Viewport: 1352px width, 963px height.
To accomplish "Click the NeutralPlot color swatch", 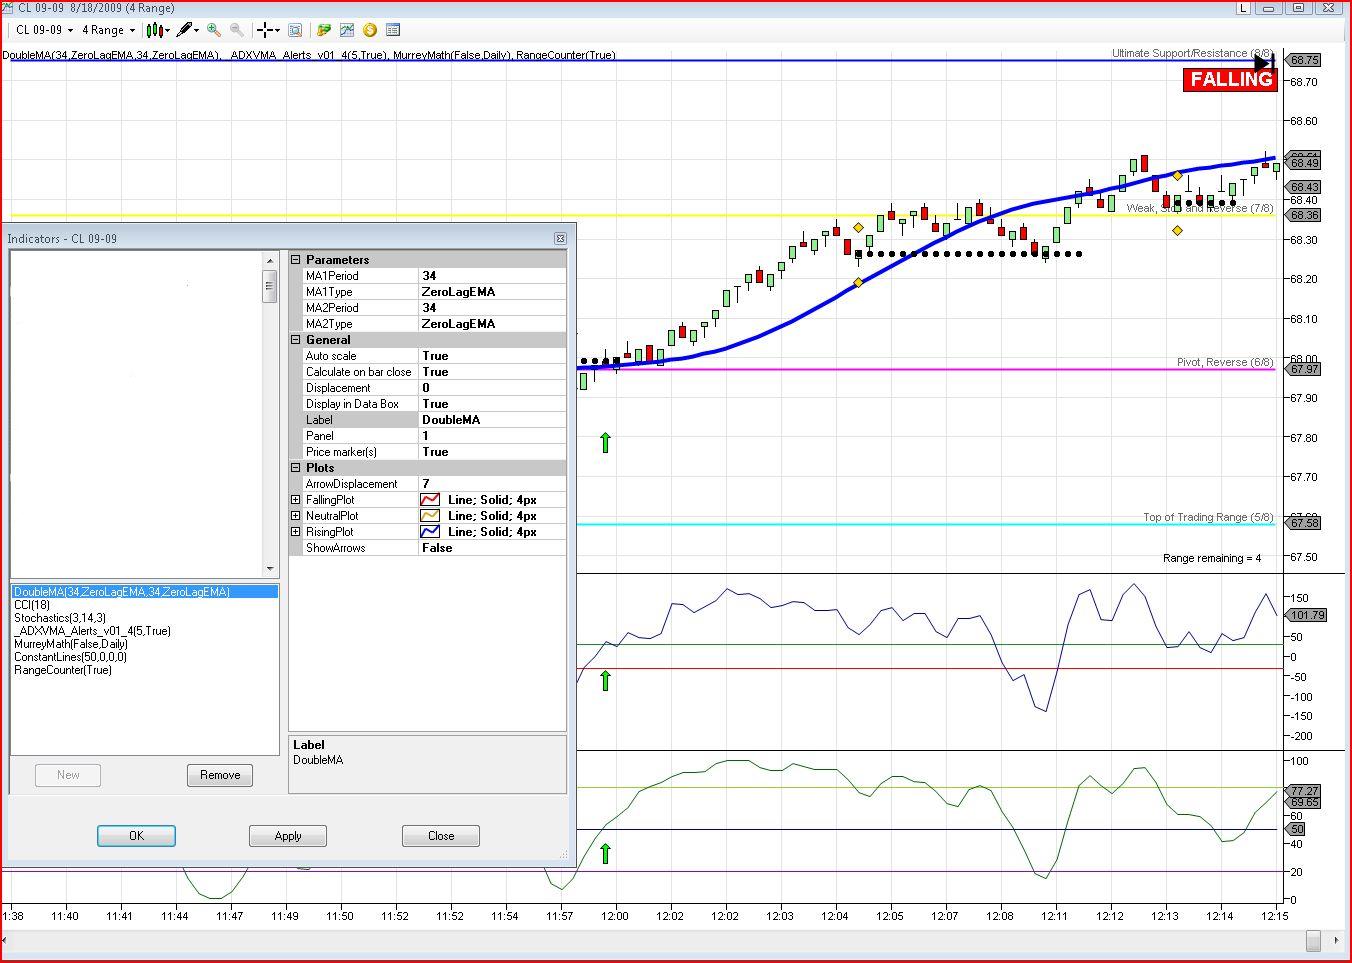I will tap(430, 516).
